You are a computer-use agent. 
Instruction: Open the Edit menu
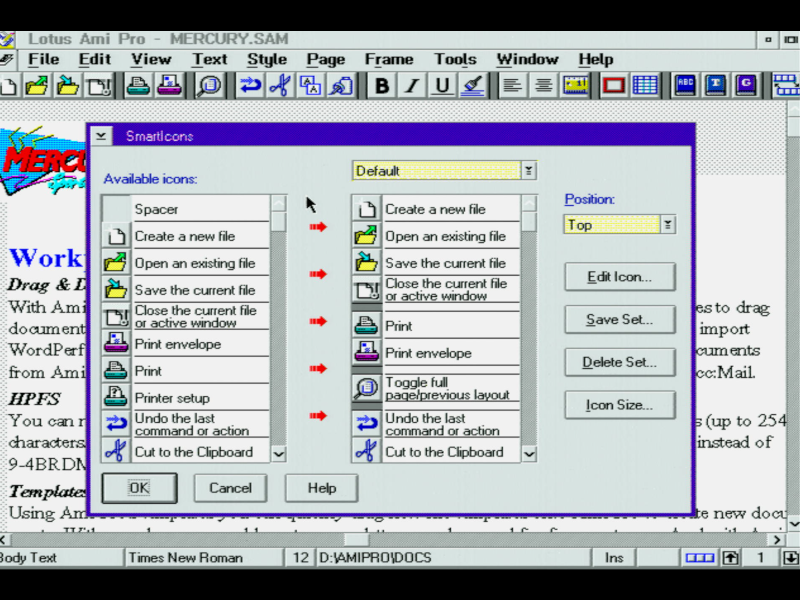coord(94,59)
